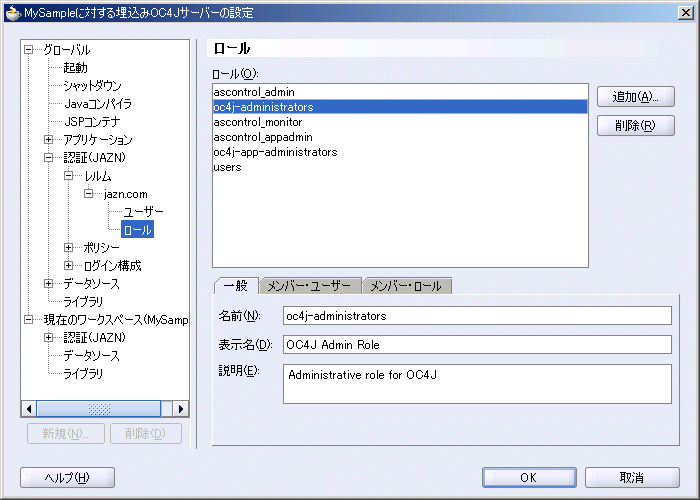Expand the global データソース node
Screen dimensions: 700x500
tap(48, 283)
